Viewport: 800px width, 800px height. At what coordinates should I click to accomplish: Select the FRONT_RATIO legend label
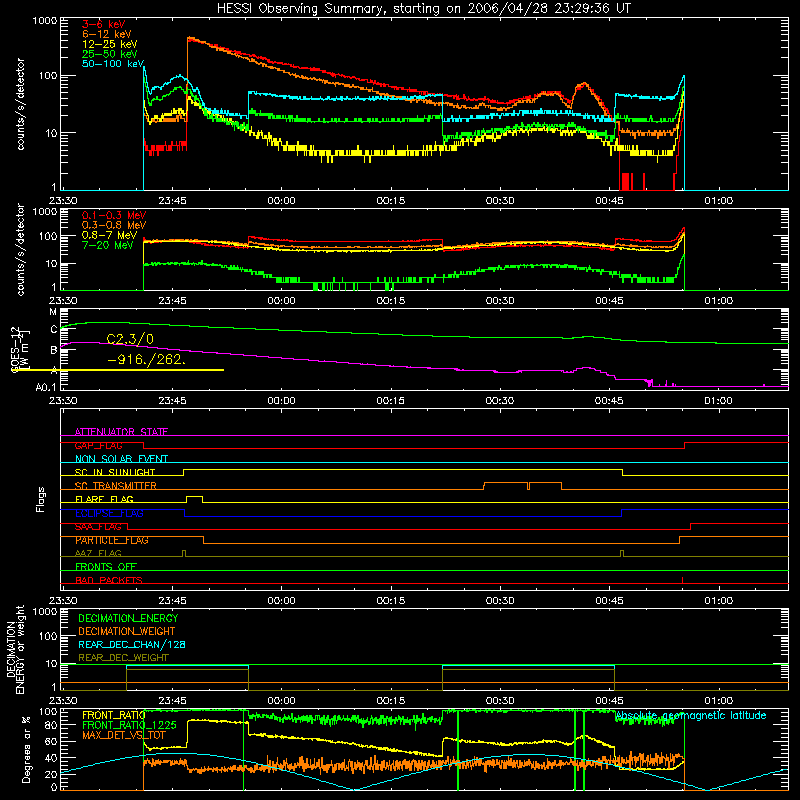[x=114, y=715]
